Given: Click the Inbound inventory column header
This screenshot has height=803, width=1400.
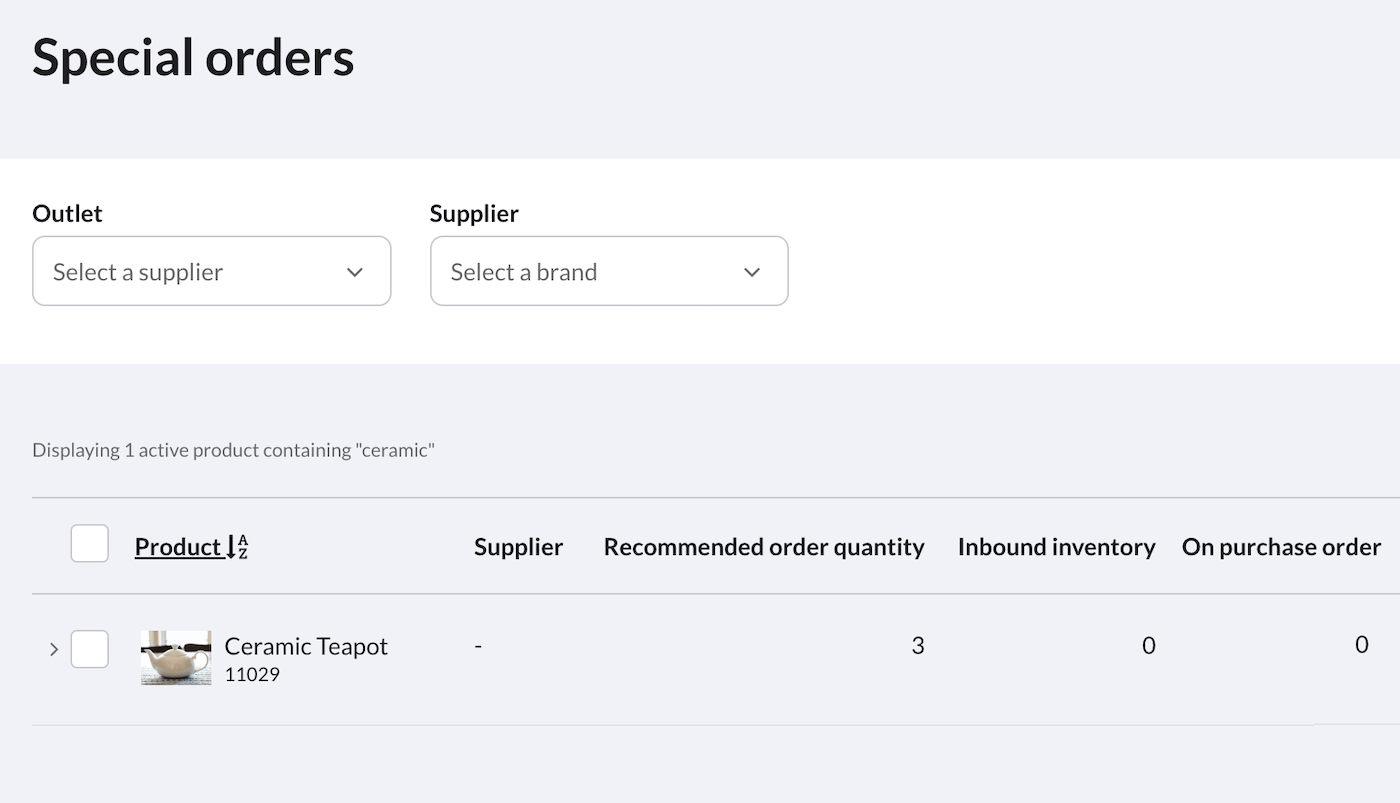Looking at the screenshot, I should click(x=1056, y=547).
